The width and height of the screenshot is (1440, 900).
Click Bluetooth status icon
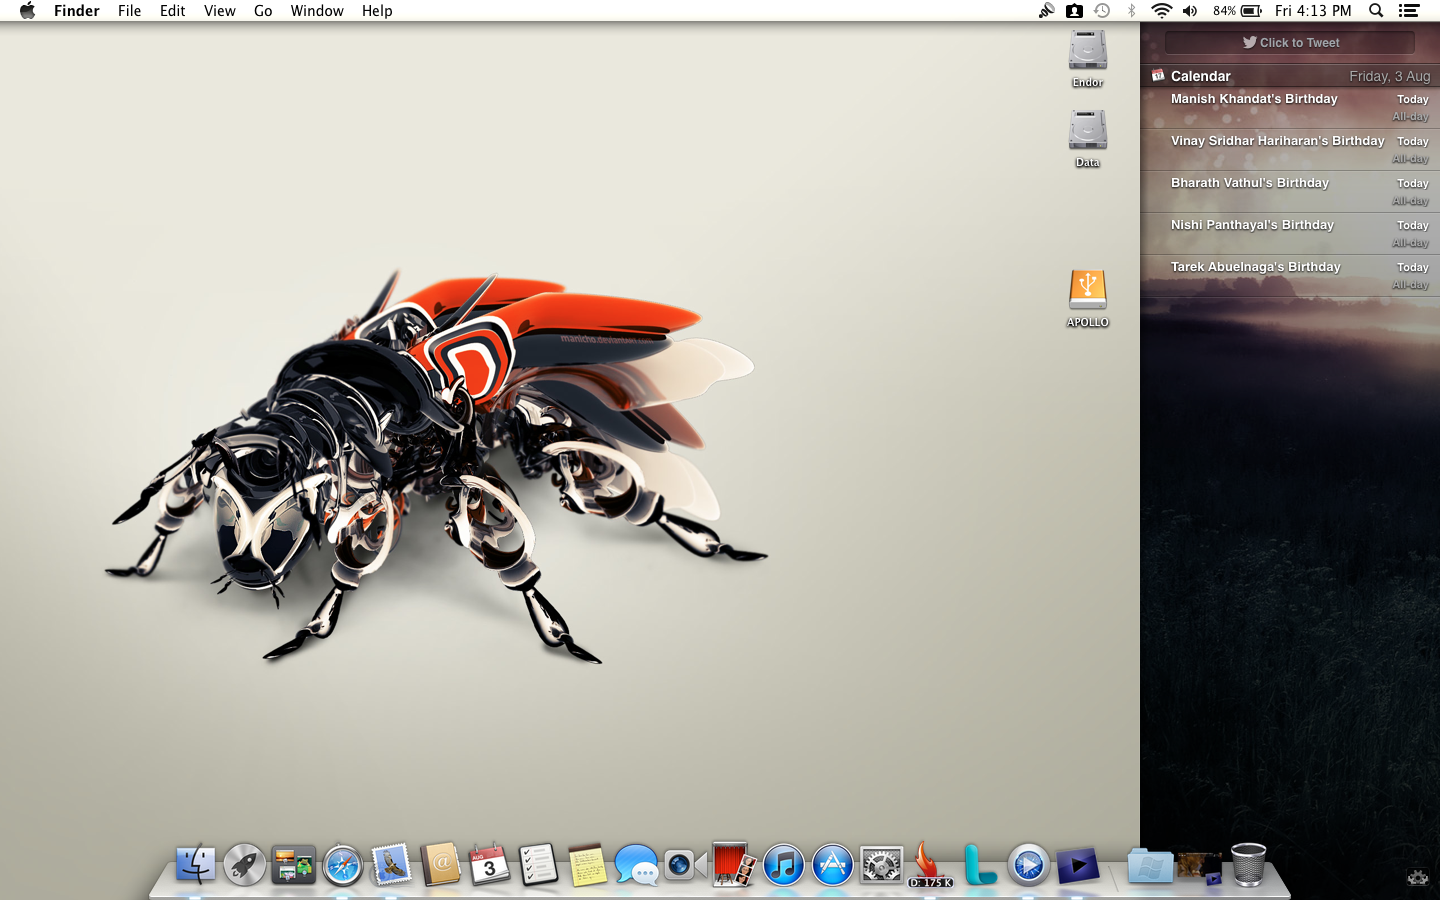1131,11
